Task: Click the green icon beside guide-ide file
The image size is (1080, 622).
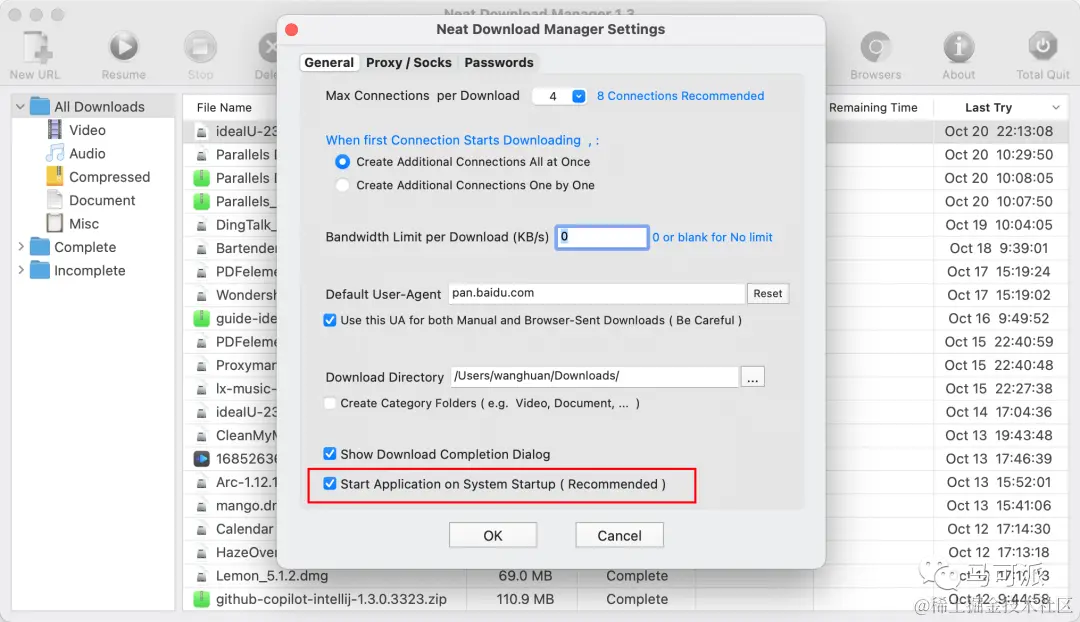Action: (x=202, y=318)
